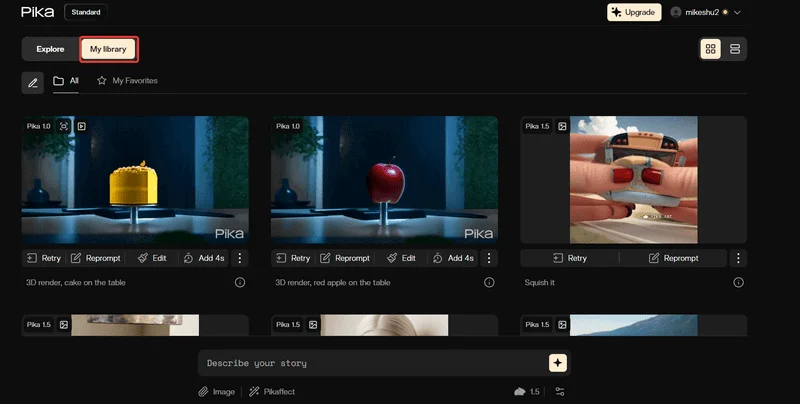Click Add 4s on the cake video
Image resolution: width=800 pixels, height=404 pixels.
(203, 258)
